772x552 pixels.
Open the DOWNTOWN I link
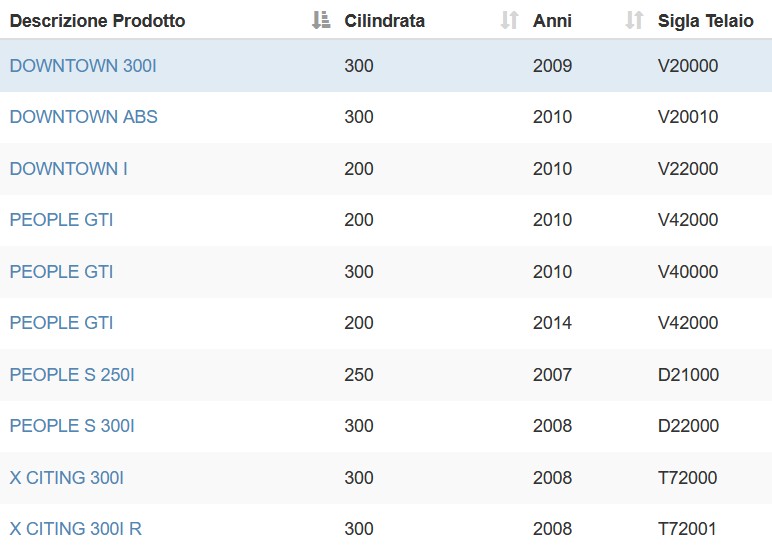(68, 168)
